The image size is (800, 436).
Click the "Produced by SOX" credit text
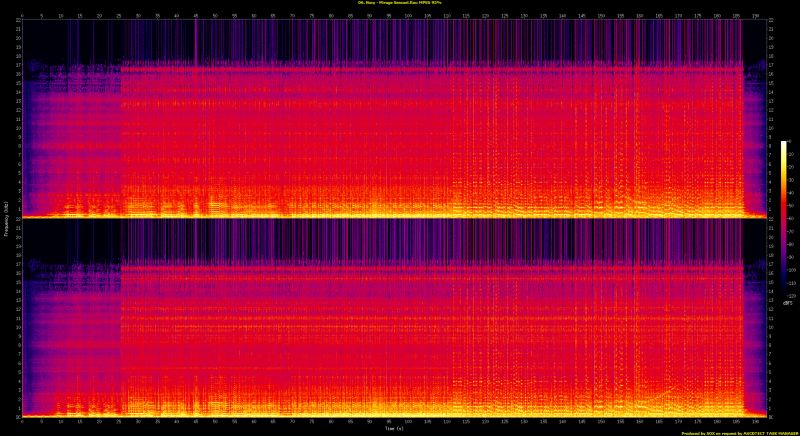(735, 433)
